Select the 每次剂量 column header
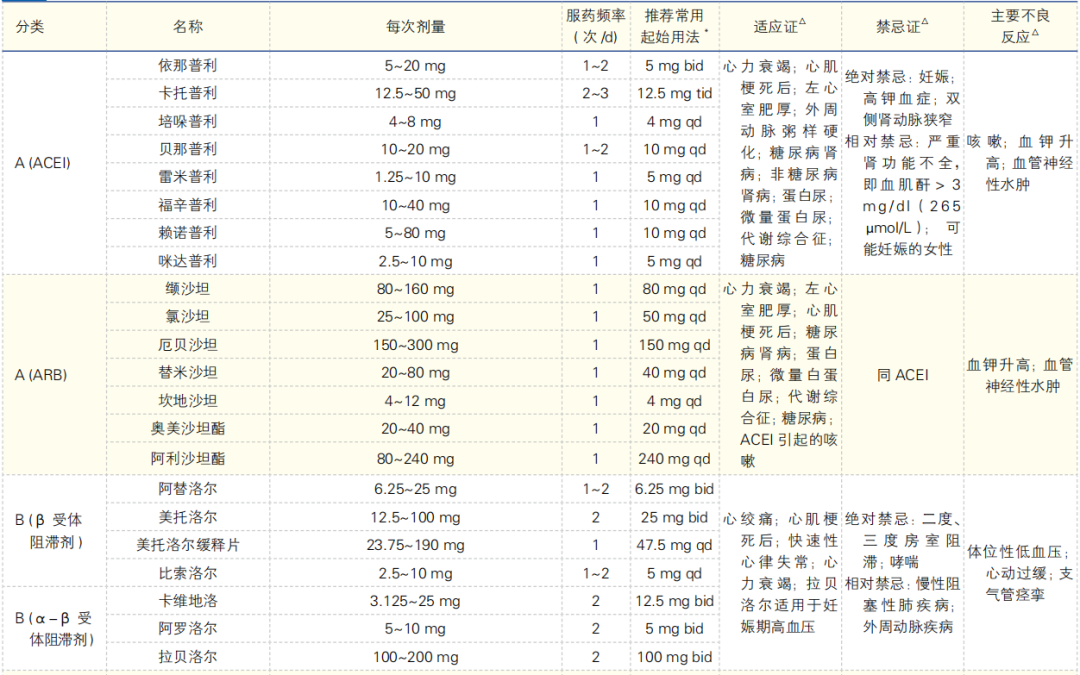 (x=415, y=27)
